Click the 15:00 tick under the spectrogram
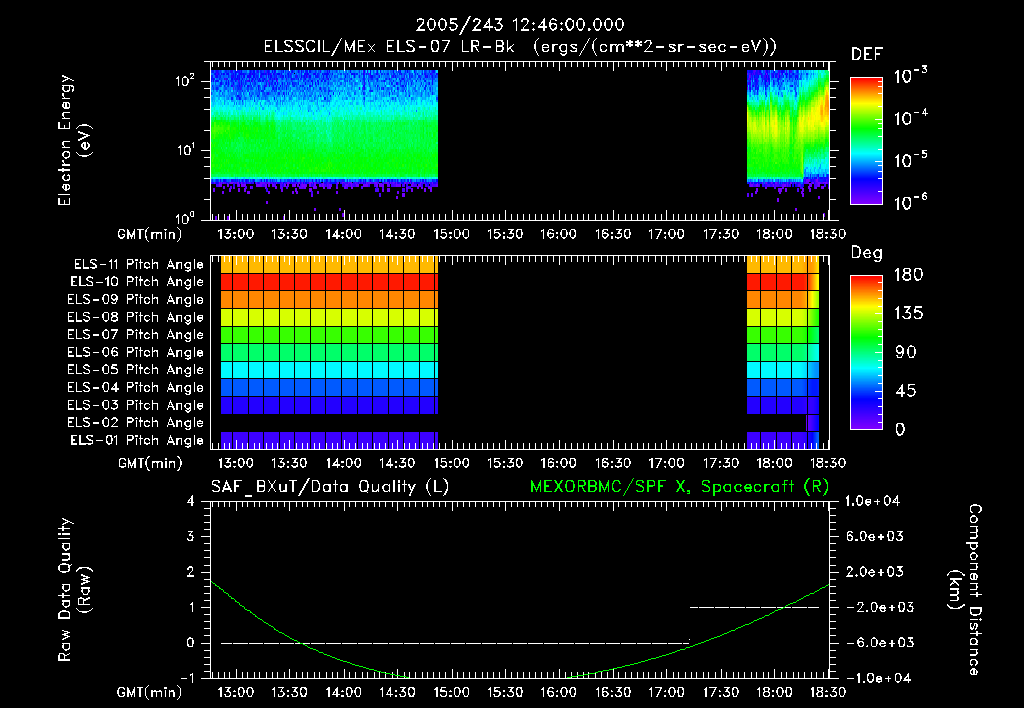The image size is (1024, 708). [x=451, y=234]
